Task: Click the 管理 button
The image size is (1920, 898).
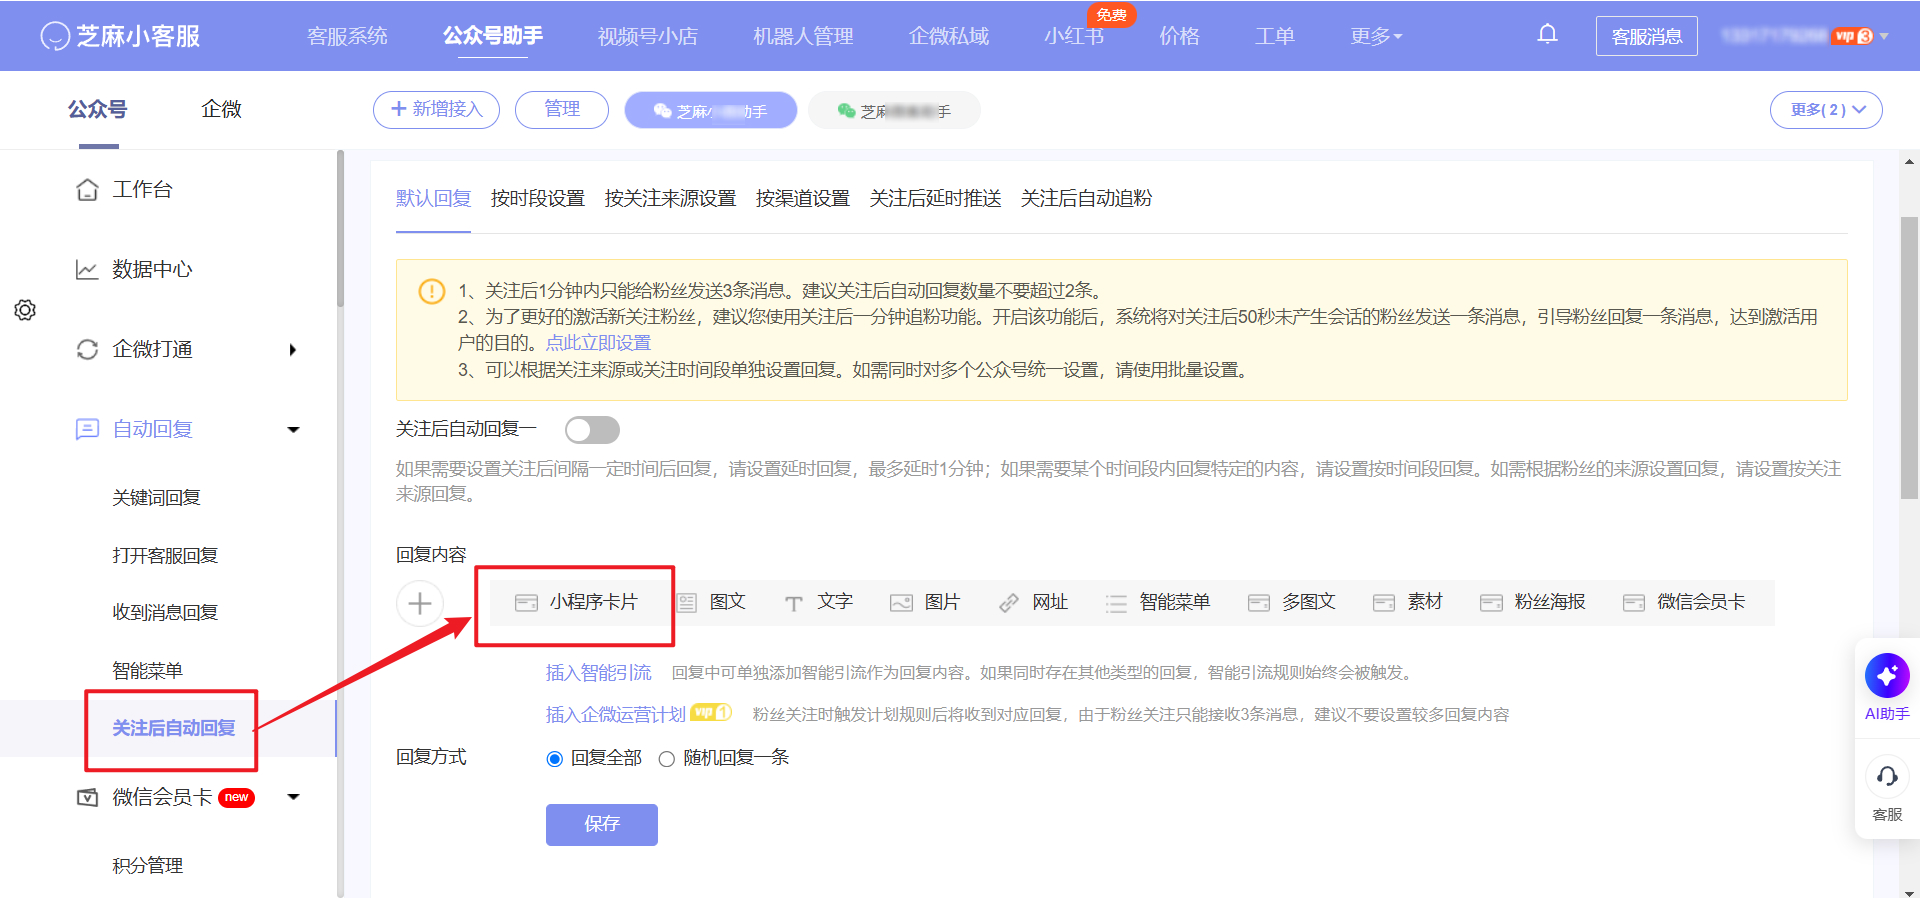Action: coord(562,110)
